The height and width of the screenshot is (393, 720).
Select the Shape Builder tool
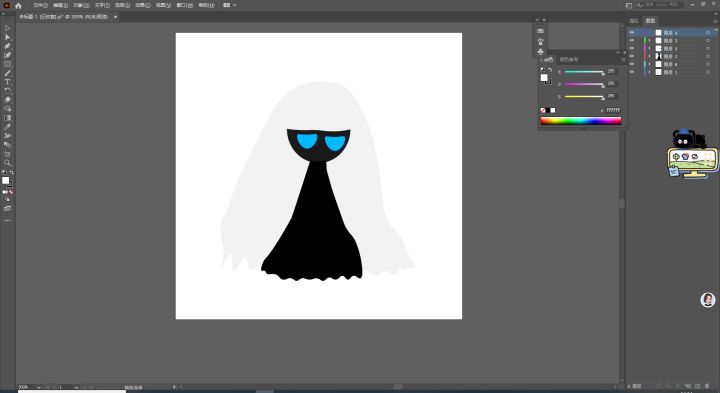(x=7, y=109)
